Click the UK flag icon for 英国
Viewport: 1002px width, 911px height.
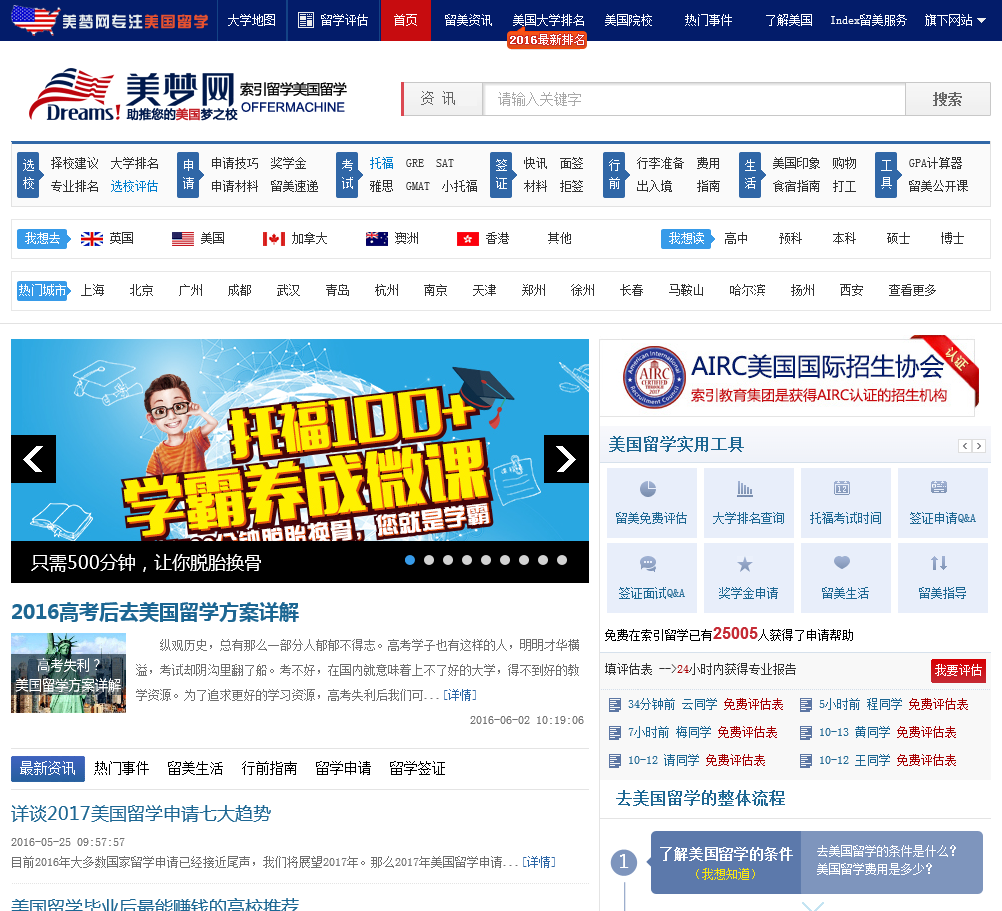click(x=91, y=239)
